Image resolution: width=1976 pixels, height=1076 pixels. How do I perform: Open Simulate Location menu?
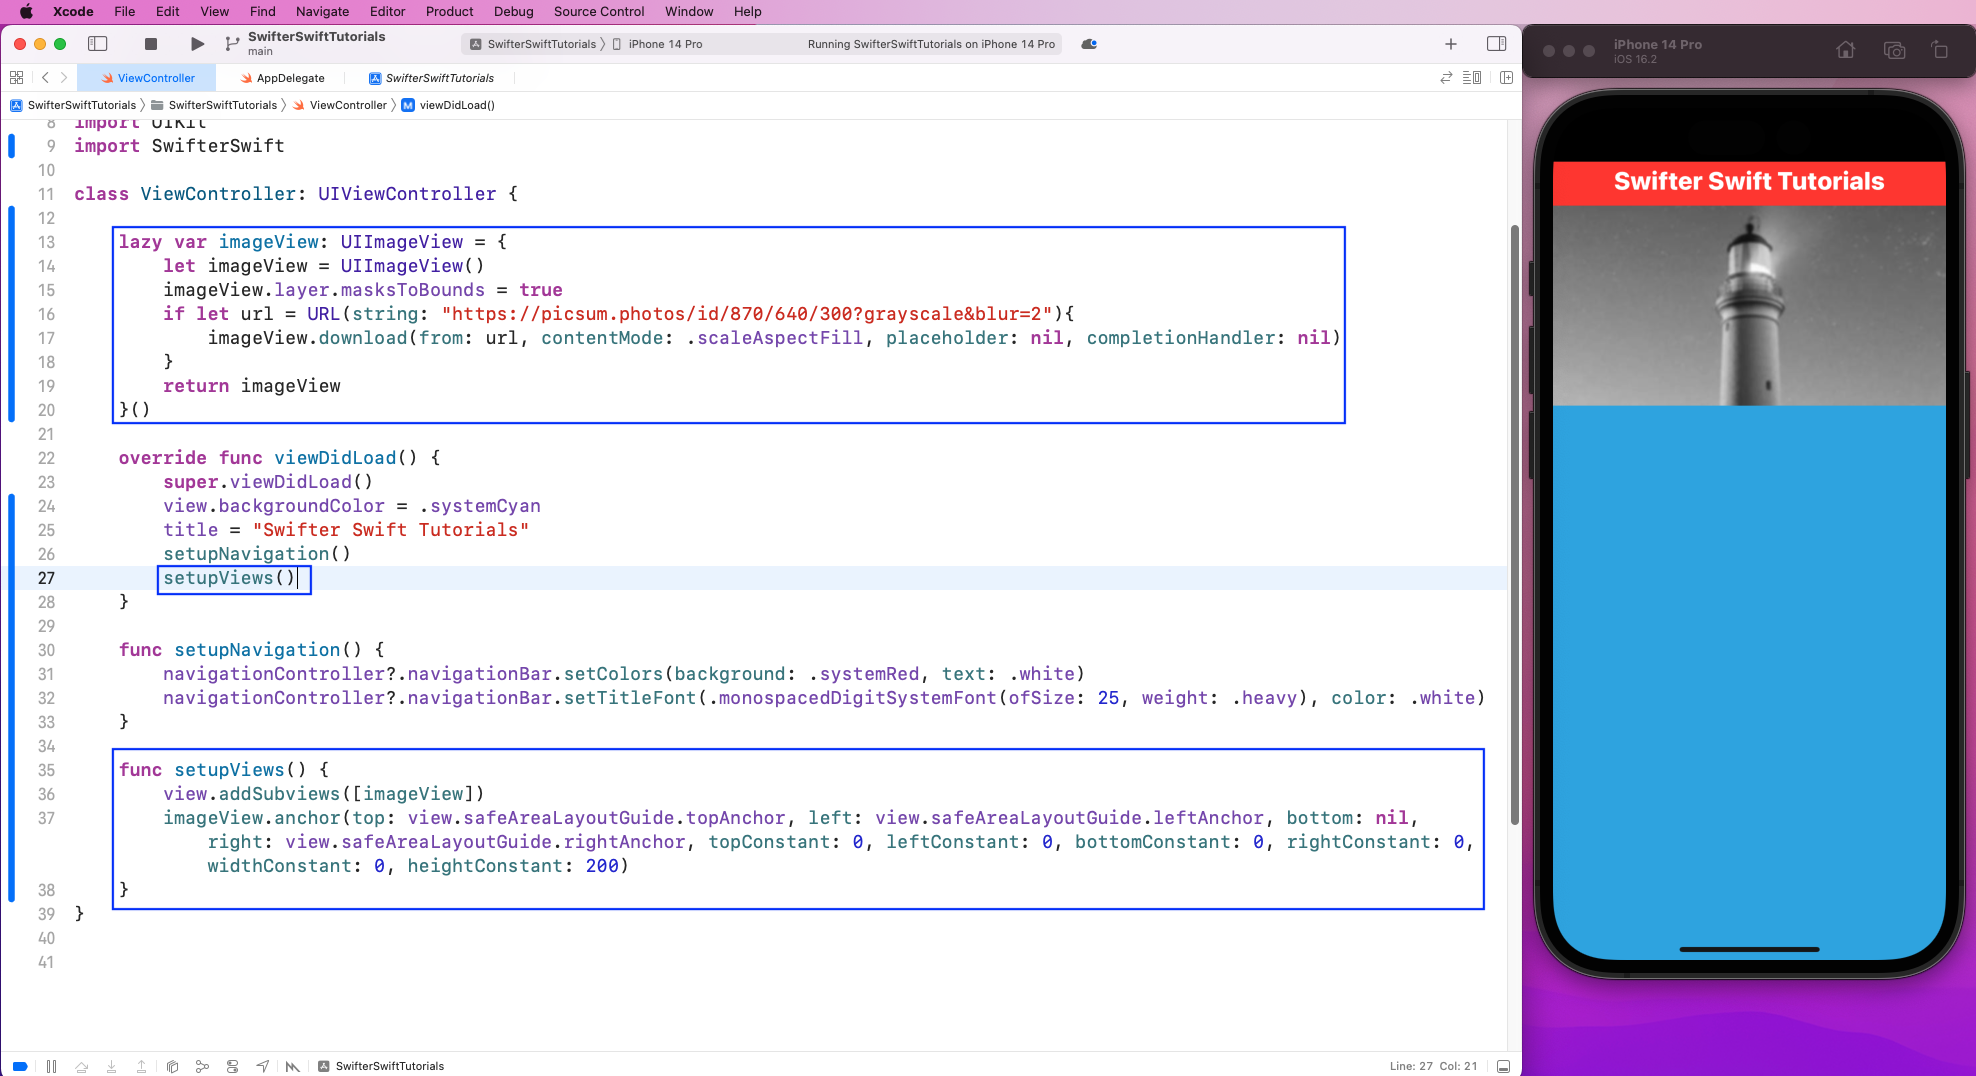[x=262, y=1066]
